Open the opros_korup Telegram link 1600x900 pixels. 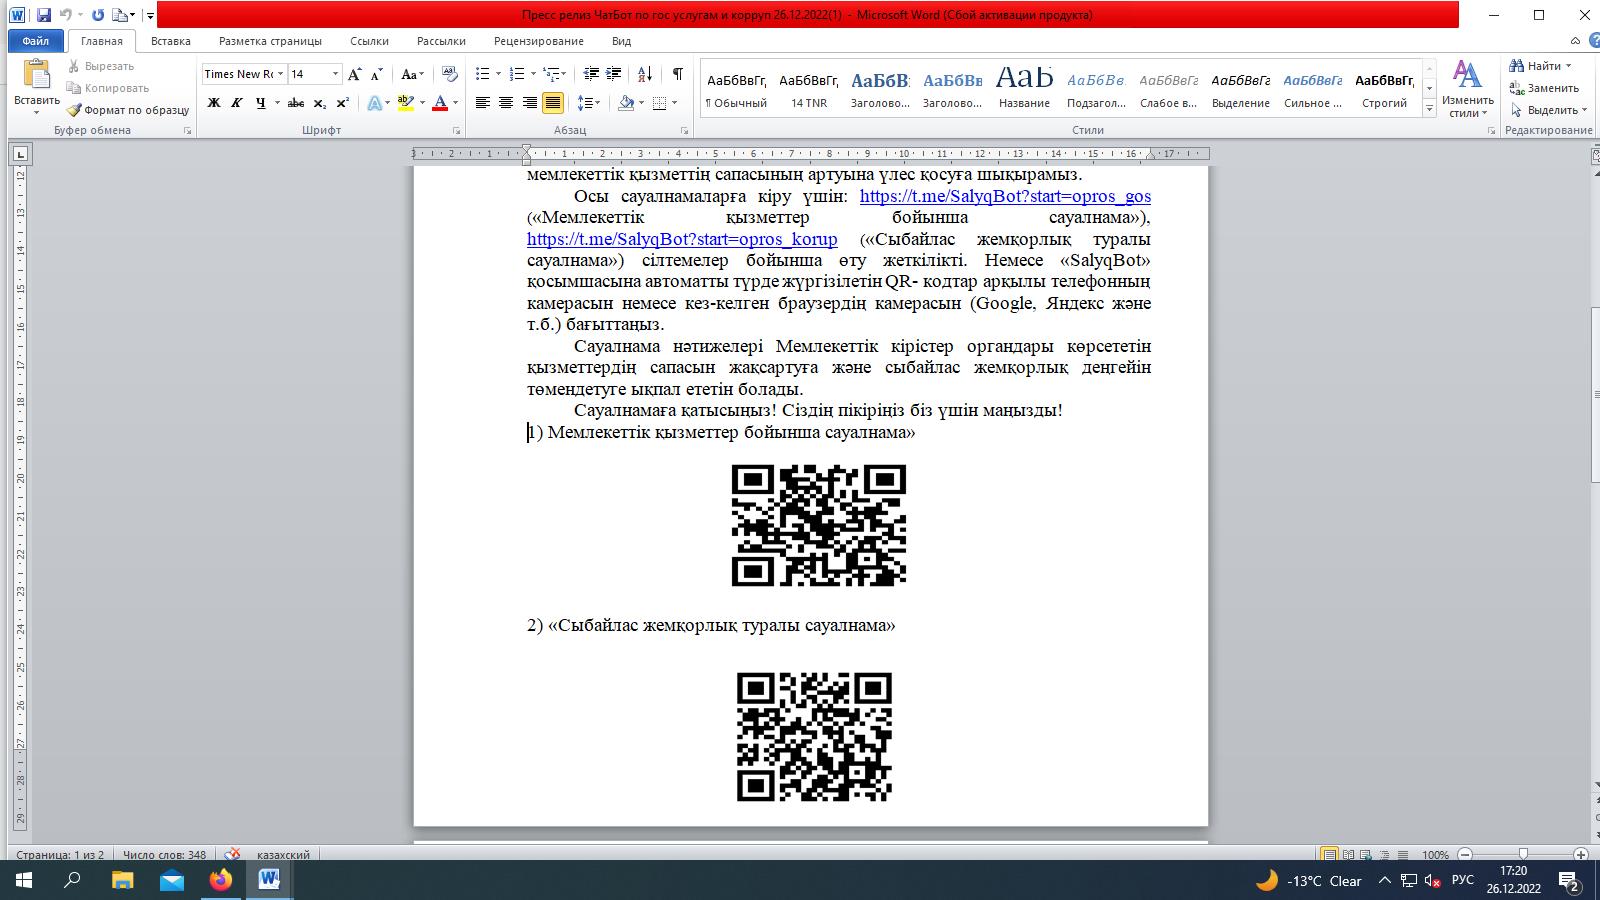(x=682, y=239)
